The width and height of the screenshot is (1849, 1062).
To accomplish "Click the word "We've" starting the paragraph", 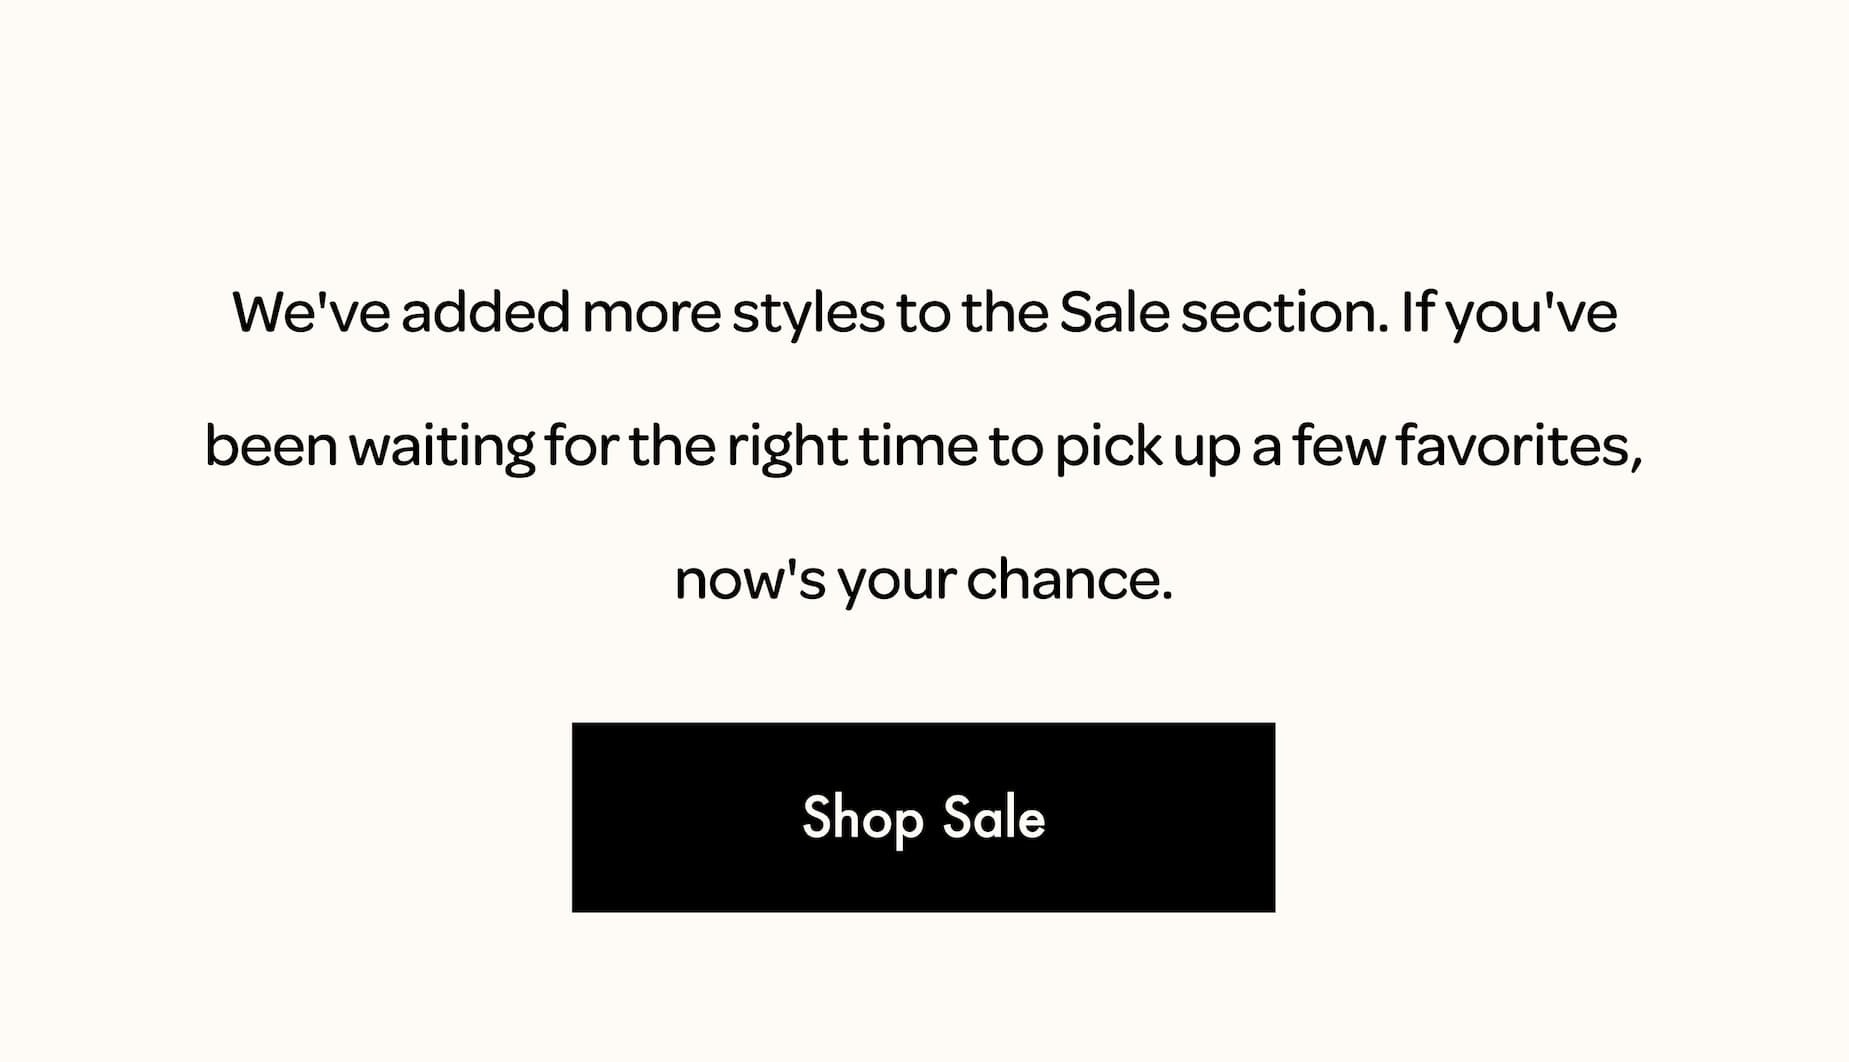I will pyautogui.click(x=311, y=312).
